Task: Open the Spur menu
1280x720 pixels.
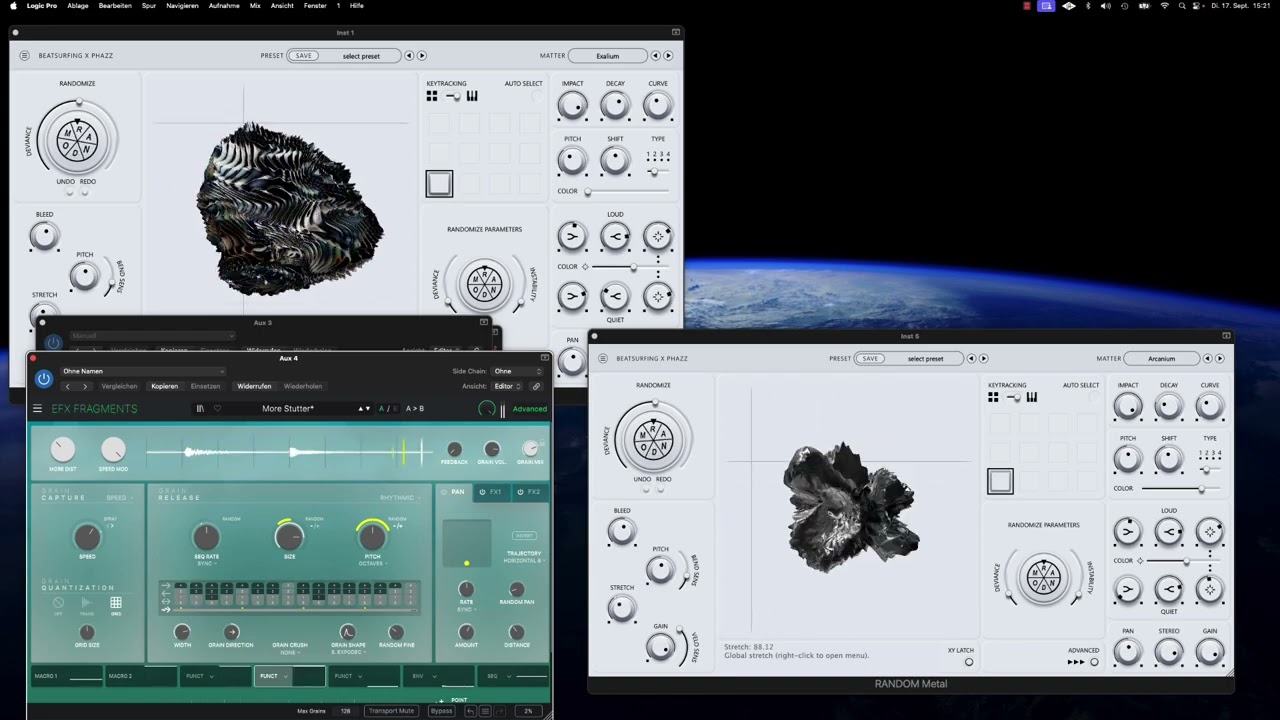Action: pos(149,6)
